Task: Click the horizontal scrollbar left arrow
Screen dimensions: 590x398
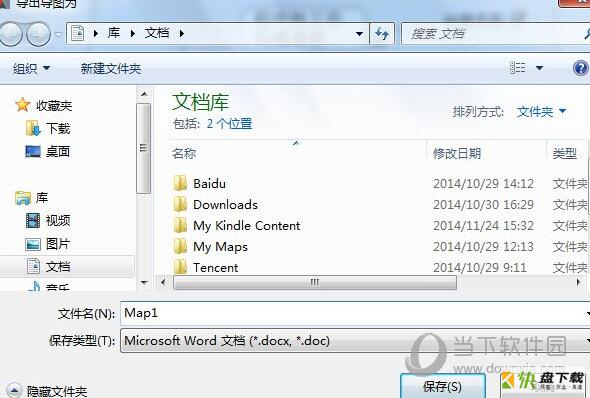Action: click(163, 282)
